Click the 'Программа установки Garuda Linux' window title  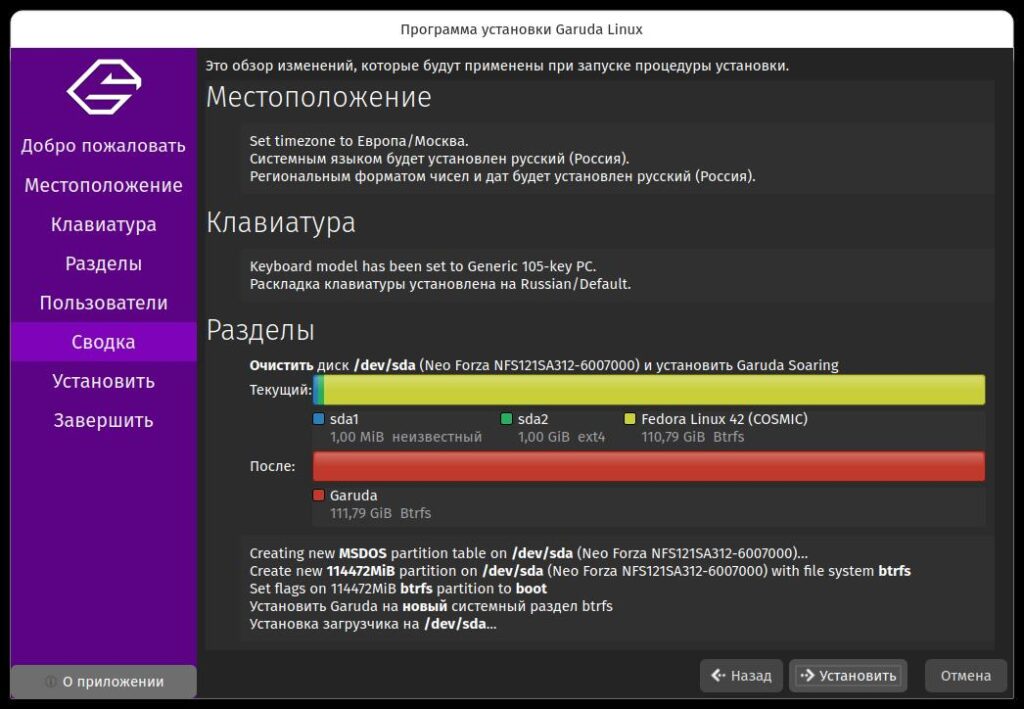522,29
